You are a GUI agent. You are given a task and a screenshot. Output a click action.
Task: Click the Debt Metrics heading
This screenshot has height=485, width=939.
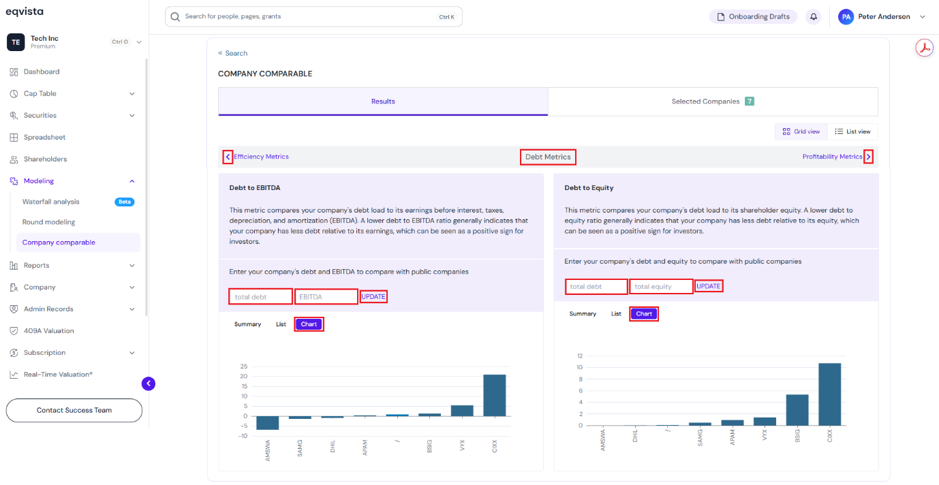click(x=548, y=157)
